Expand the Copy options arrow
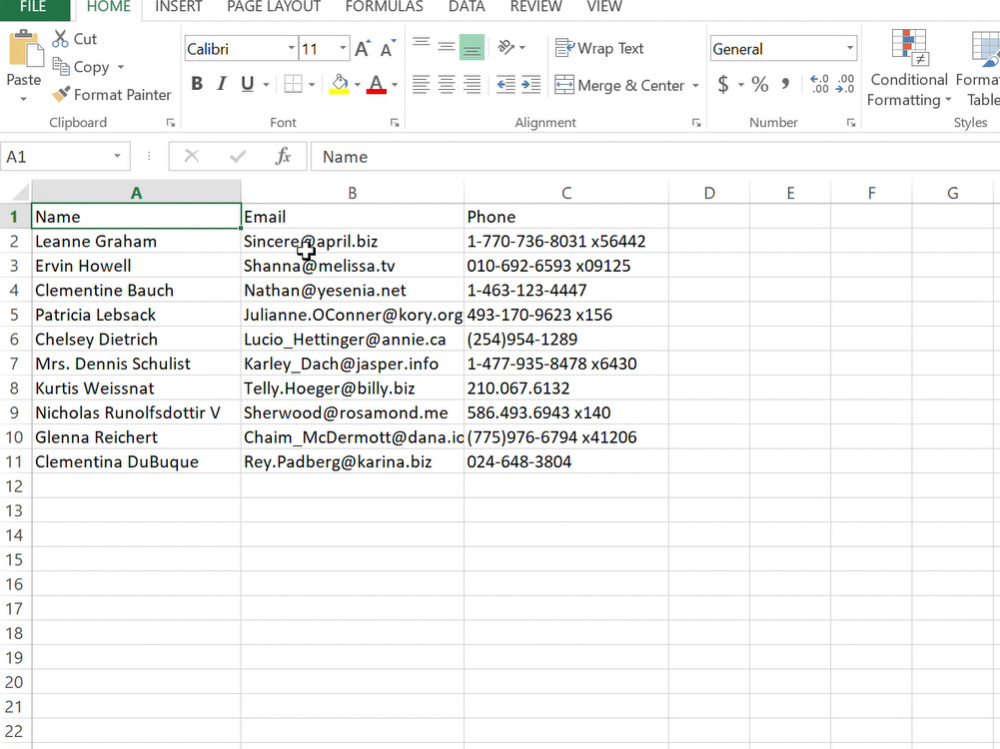The height and width of the screenshot is (749, 1000). 121,67
